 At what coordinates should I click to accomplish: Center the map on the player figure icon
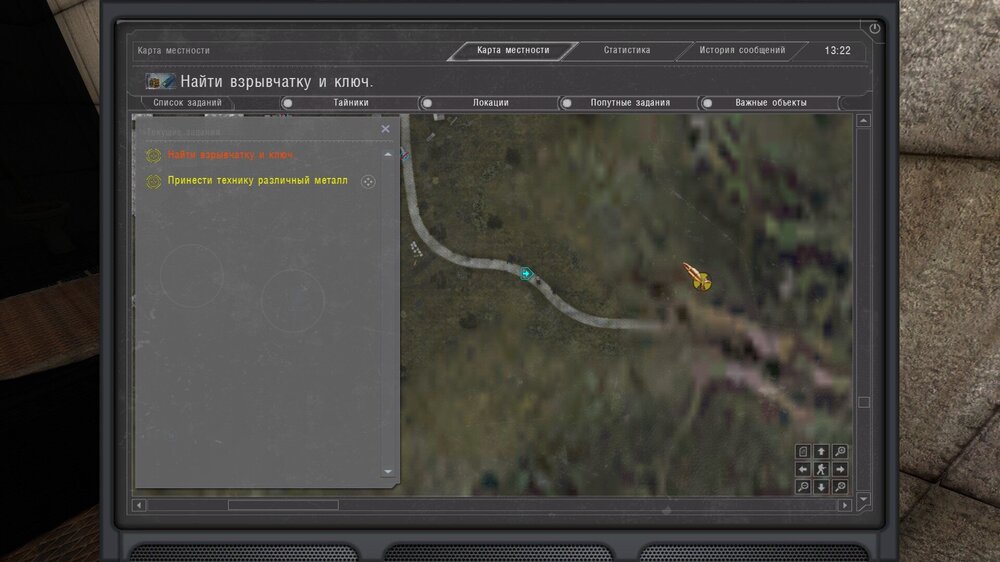click(x=821, y=470)
